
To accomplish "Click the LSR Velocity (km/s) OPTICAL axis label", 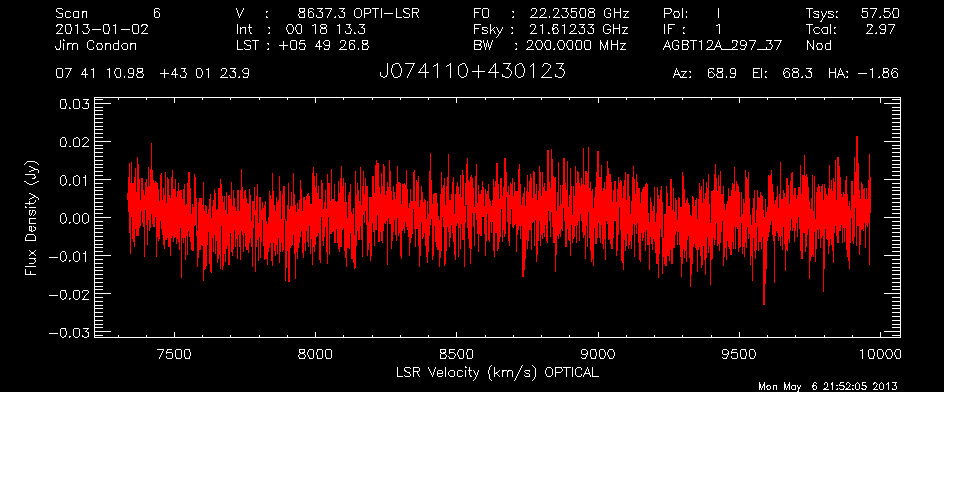I will click(498, 372).
